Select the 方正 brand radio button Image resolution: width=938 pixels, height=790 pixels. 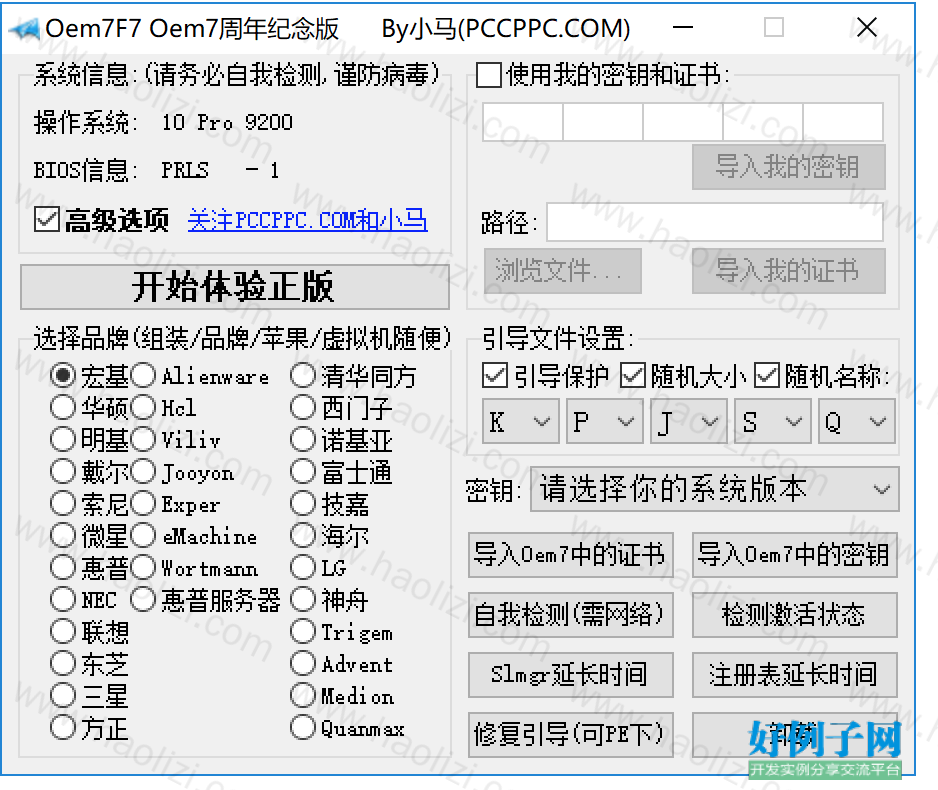[63, 728]
